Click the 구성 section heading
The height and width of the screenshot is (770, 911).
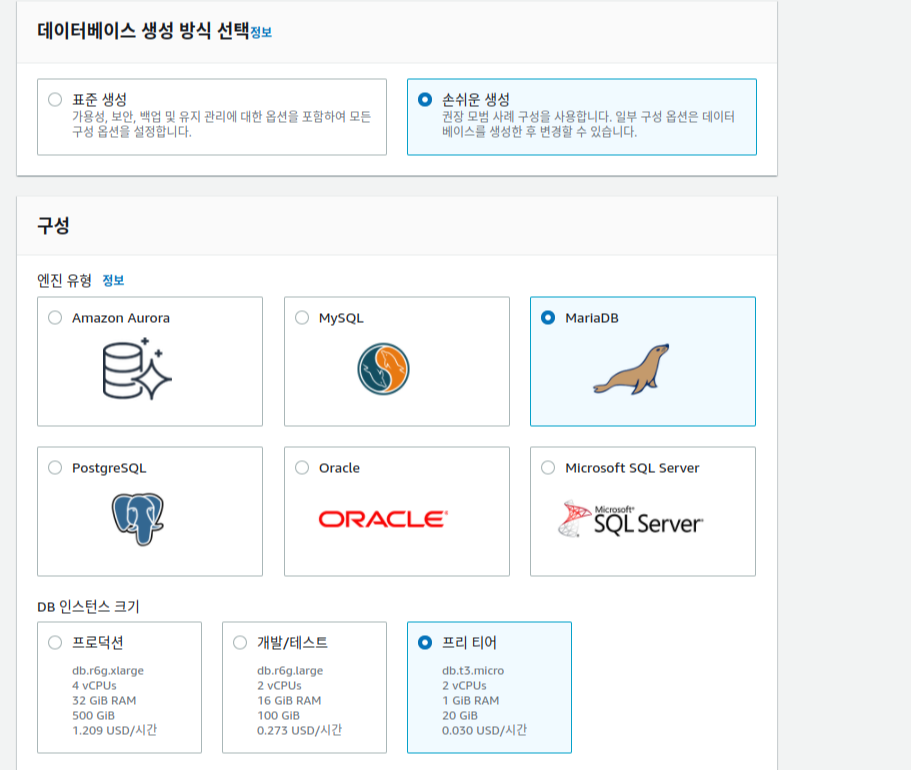[x=53, y=225]
